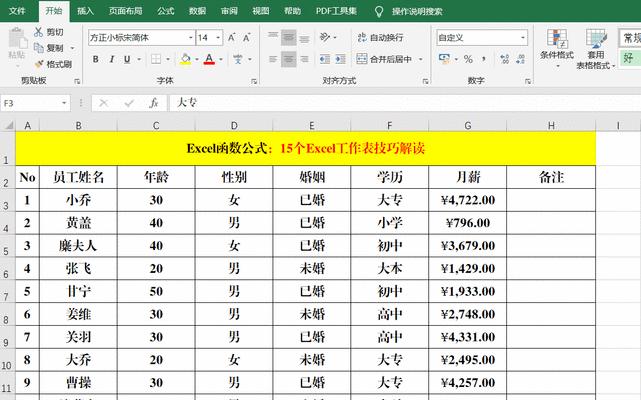Screen dimensions: 641x400
Task: Open the 文件 menu
Action: coord(17,11)
